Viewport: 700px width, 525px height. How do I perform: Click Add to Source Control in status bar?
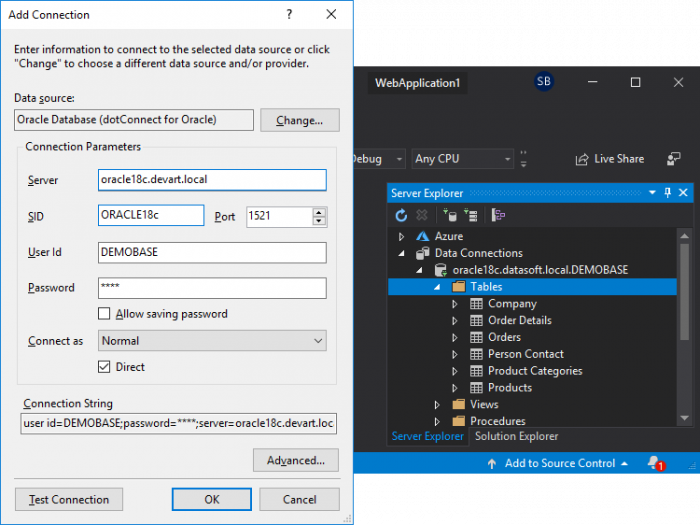(557, 463)
